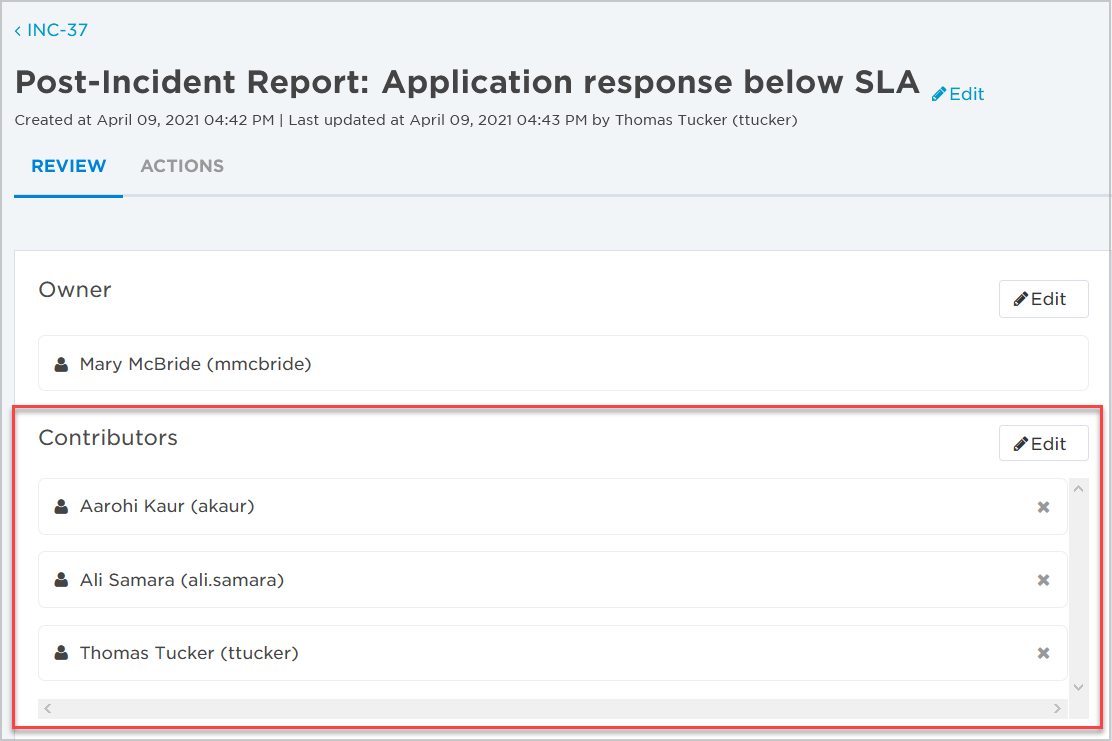Click Edit button for Owner section
Viewport: 1112px width, 741px height.
pyautogui.click(x=1043, y=299)
